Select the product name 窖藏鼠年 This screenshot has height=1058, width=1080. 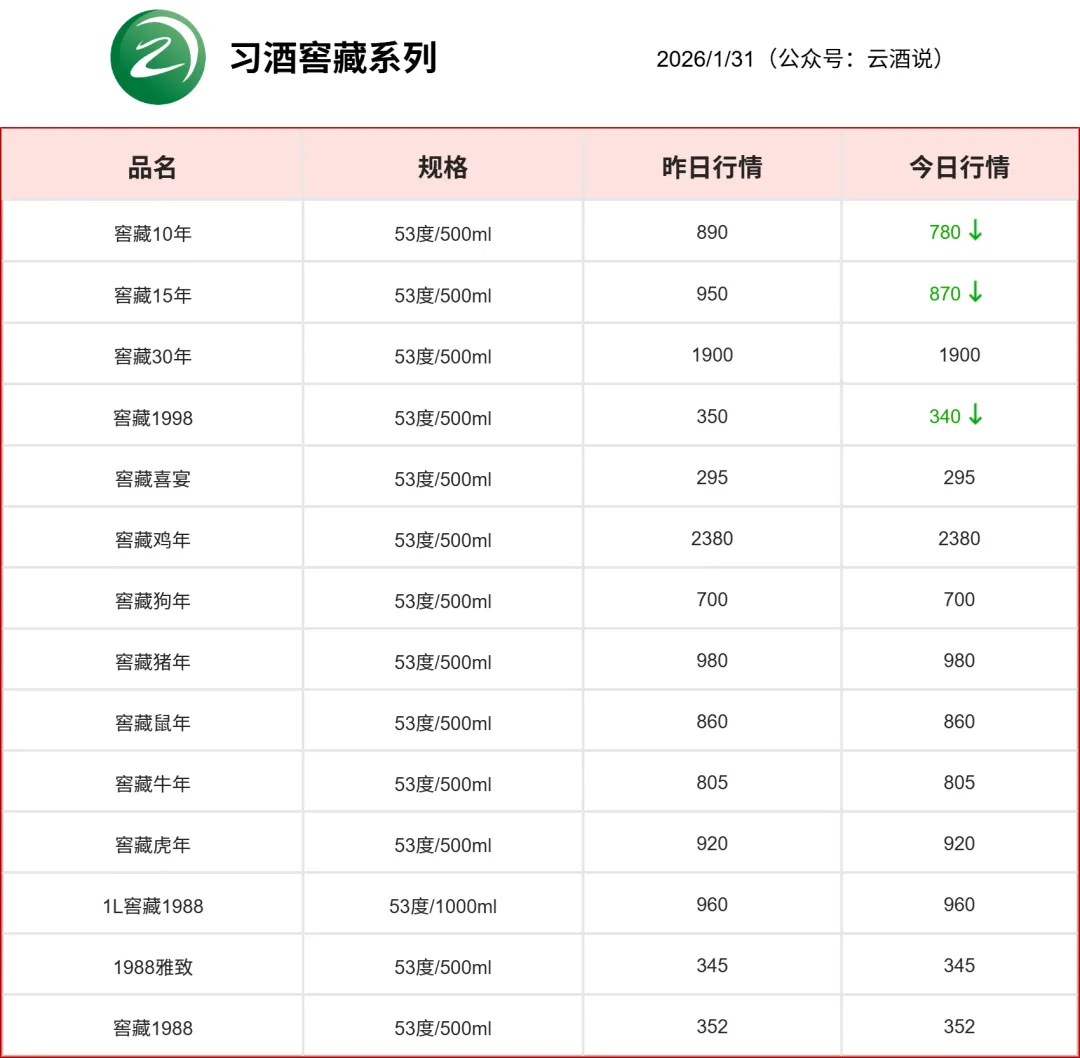[x=152, y=723]
